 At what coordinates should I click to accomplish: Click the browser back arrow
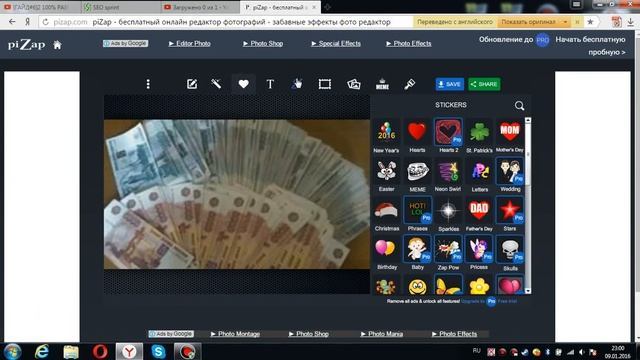(12, 22)
